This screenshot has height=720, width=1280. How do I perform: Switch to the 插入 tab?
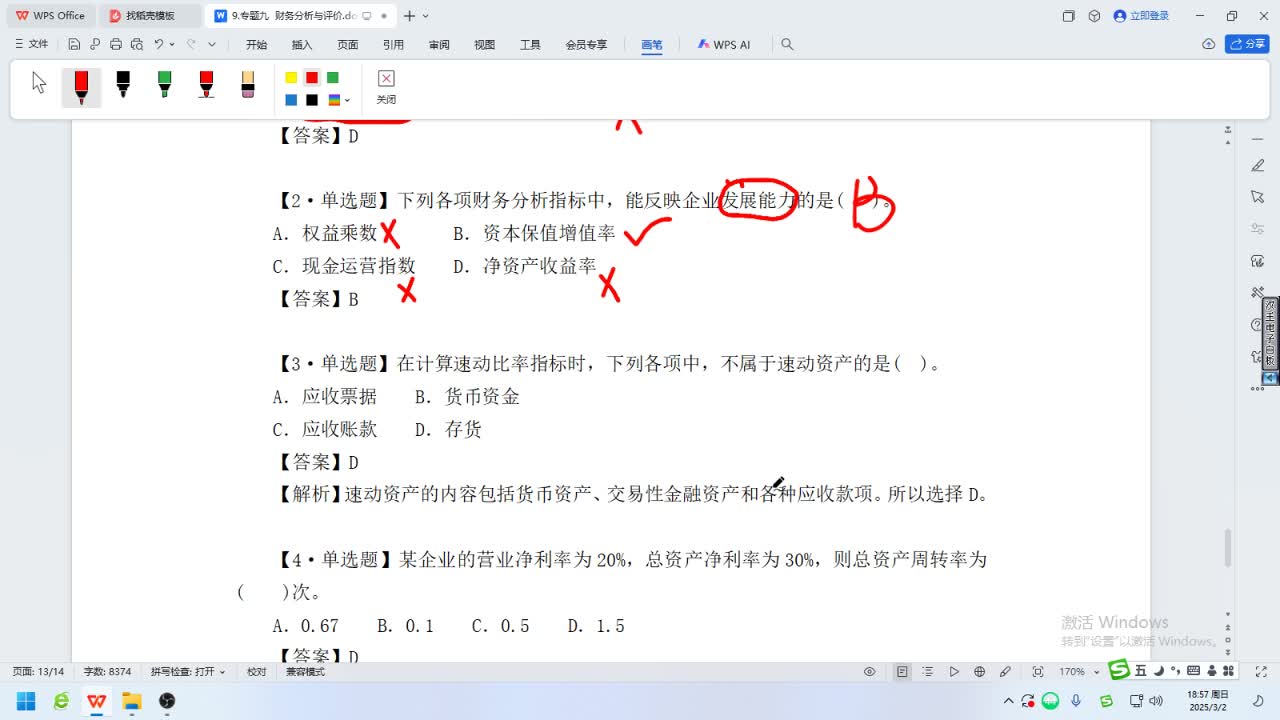point(302,45)
